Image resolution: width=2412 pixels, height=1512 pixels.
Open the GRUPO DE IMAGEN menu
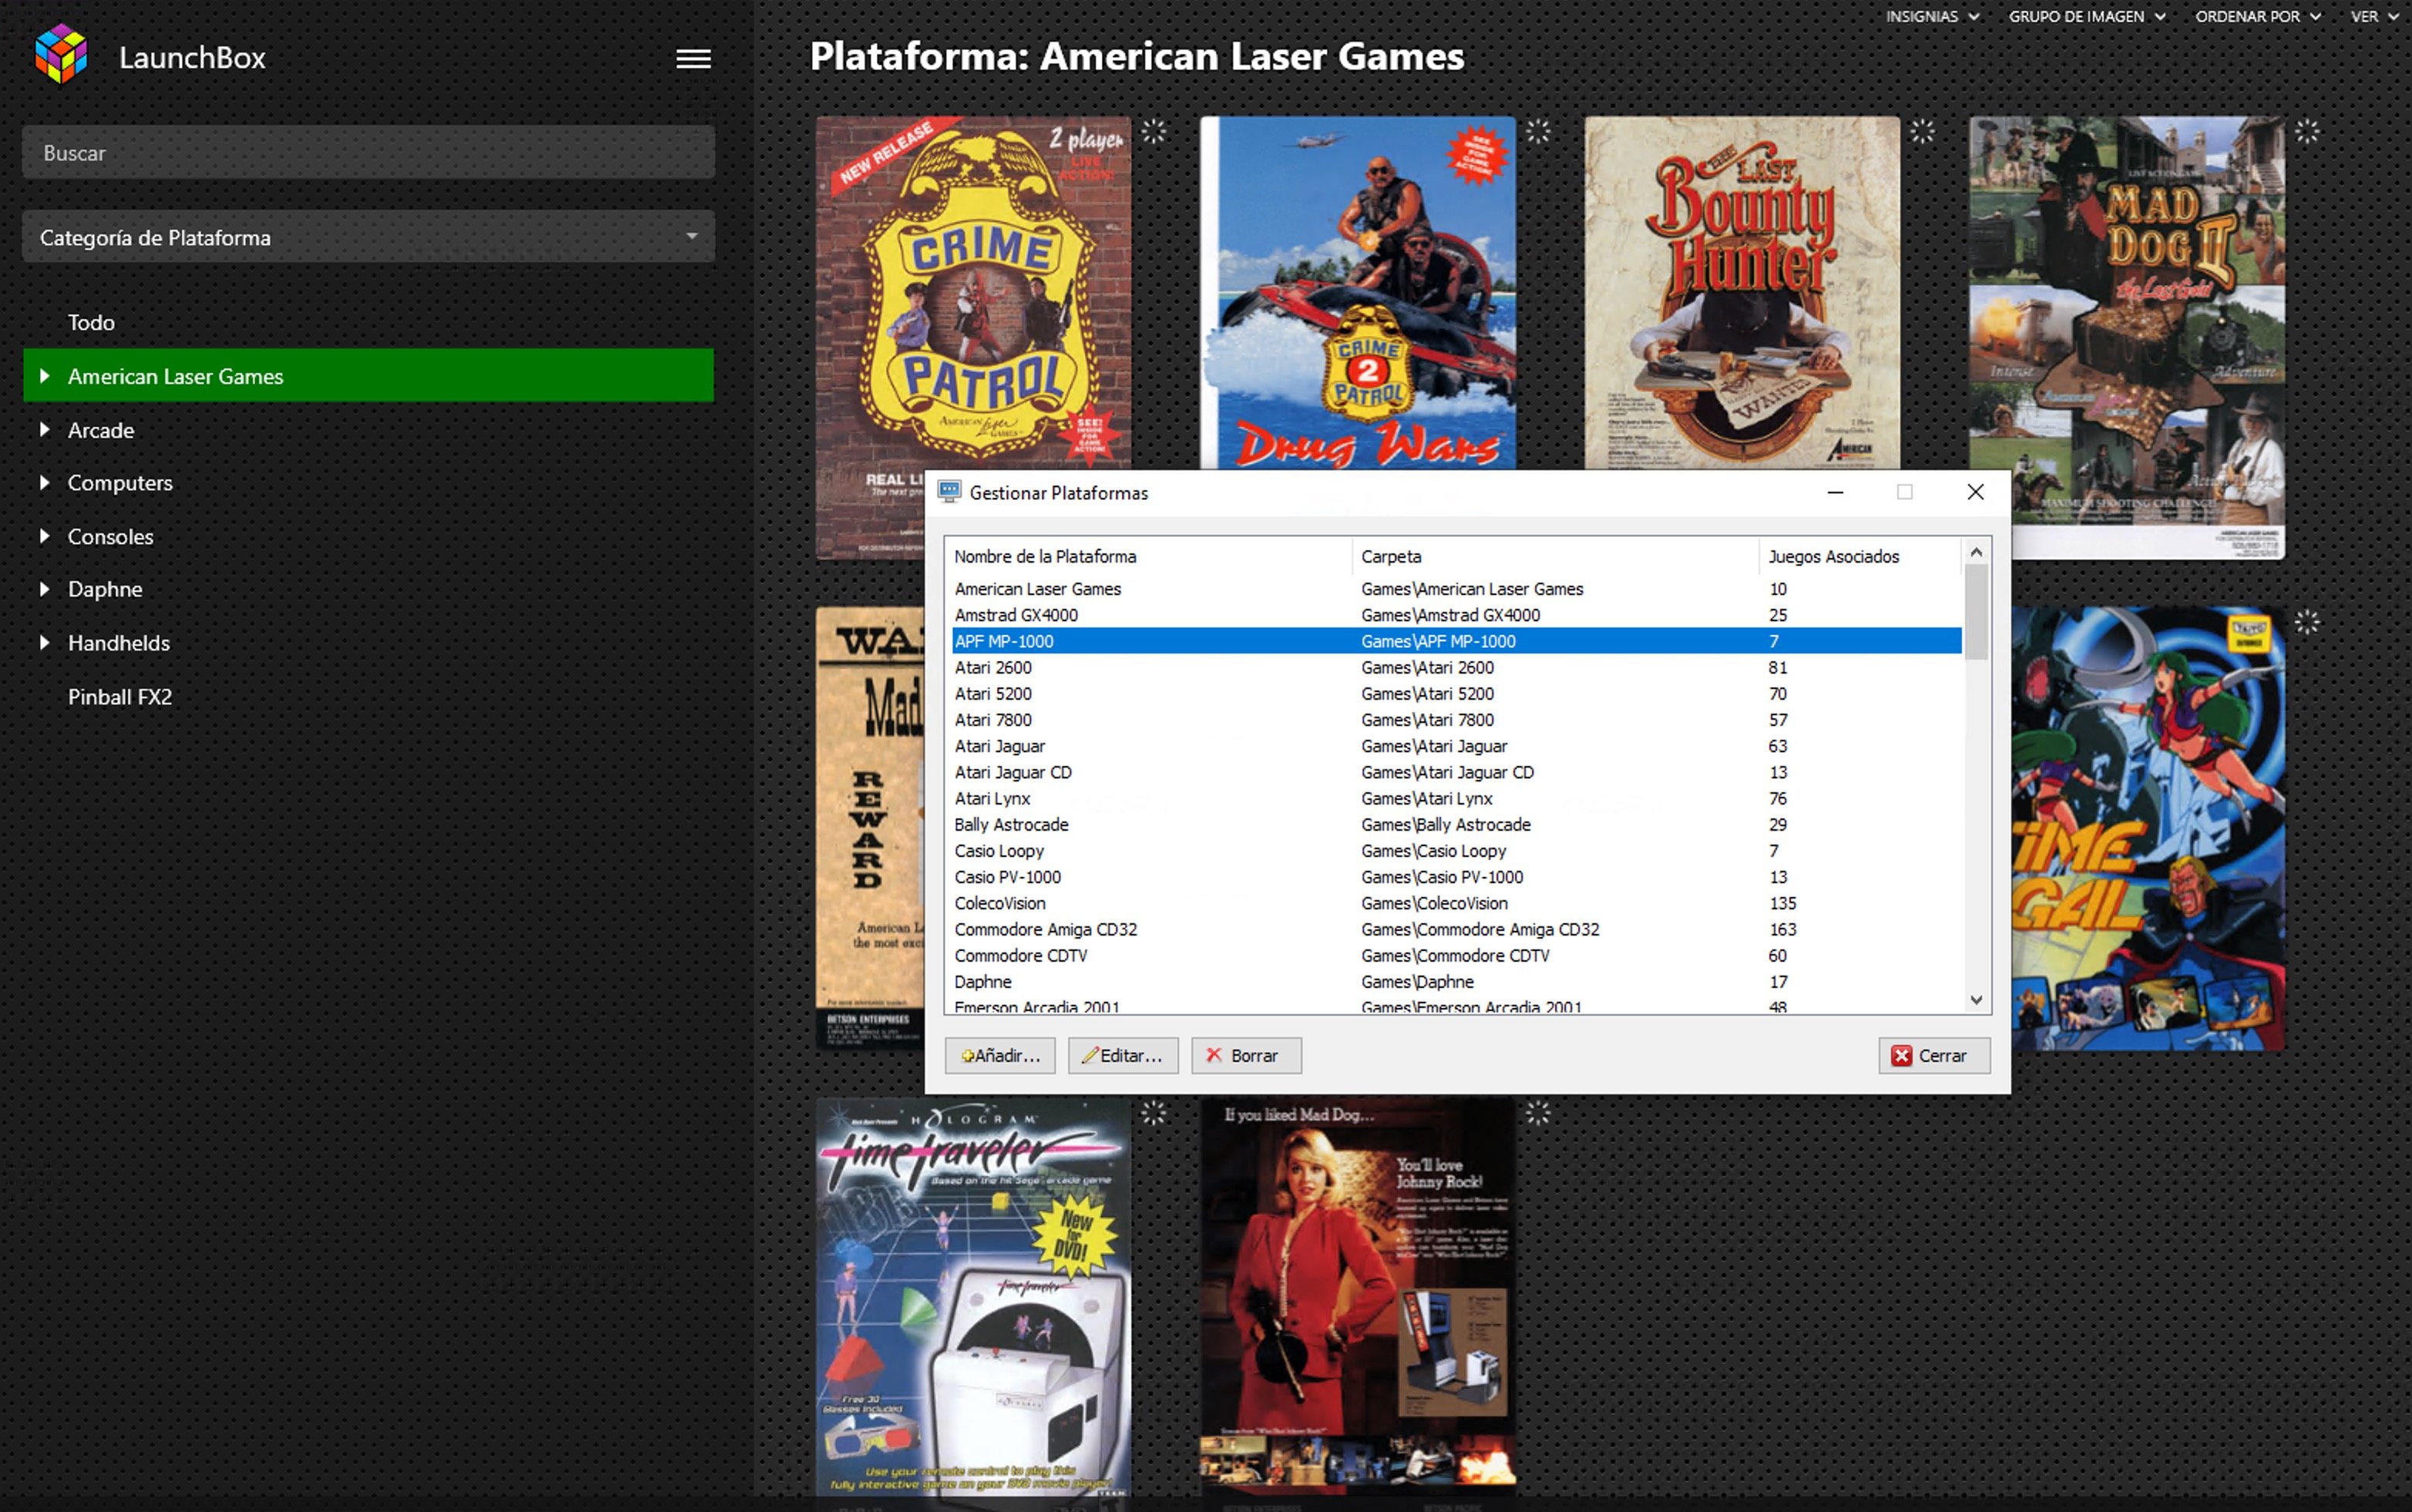2087,16
